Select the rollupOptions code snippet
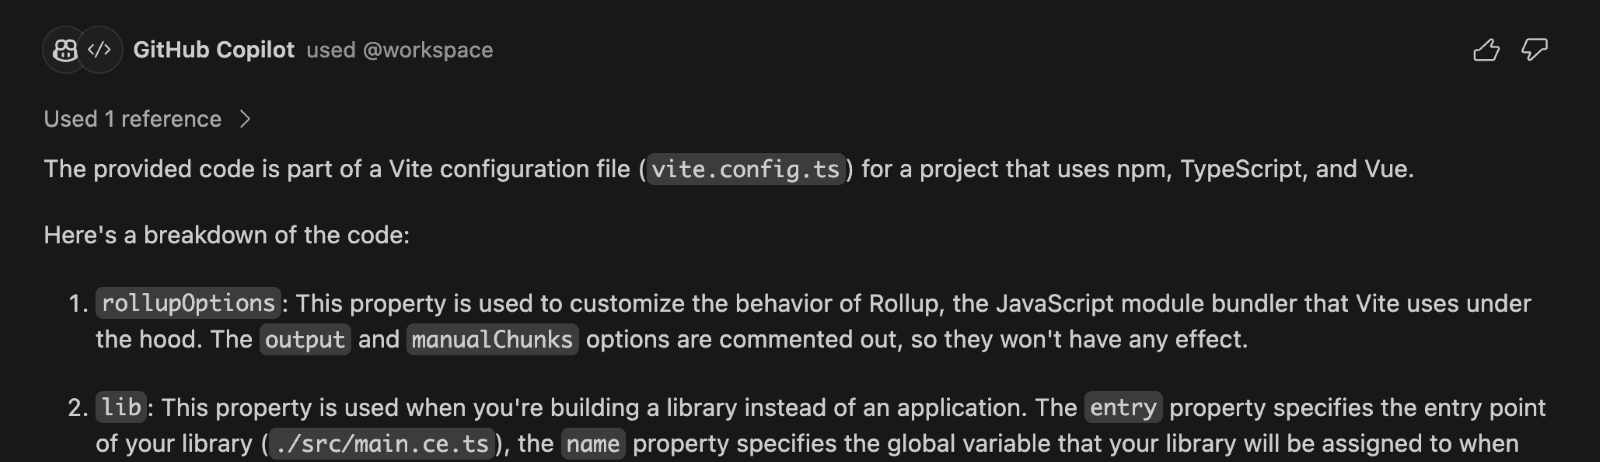Screen dimensions: 1600x462 coord(188,303)
